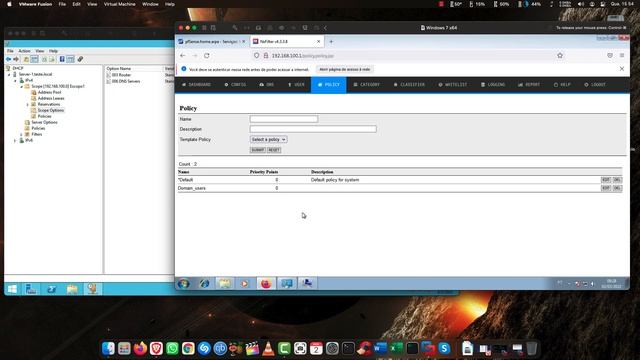Open the Classifier nav item
The image size is (640, 360).
click(x=409, y=84)
